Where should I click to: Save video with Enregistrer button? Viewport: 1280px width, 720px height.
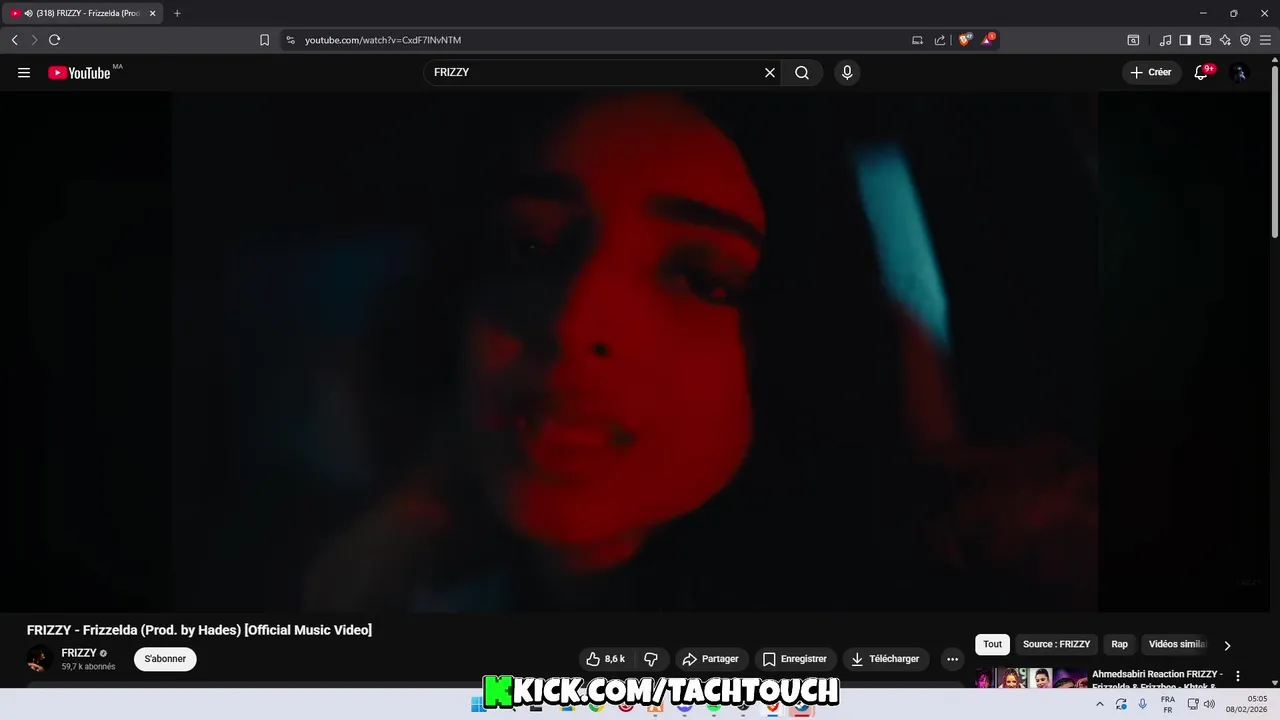point(795,659)
